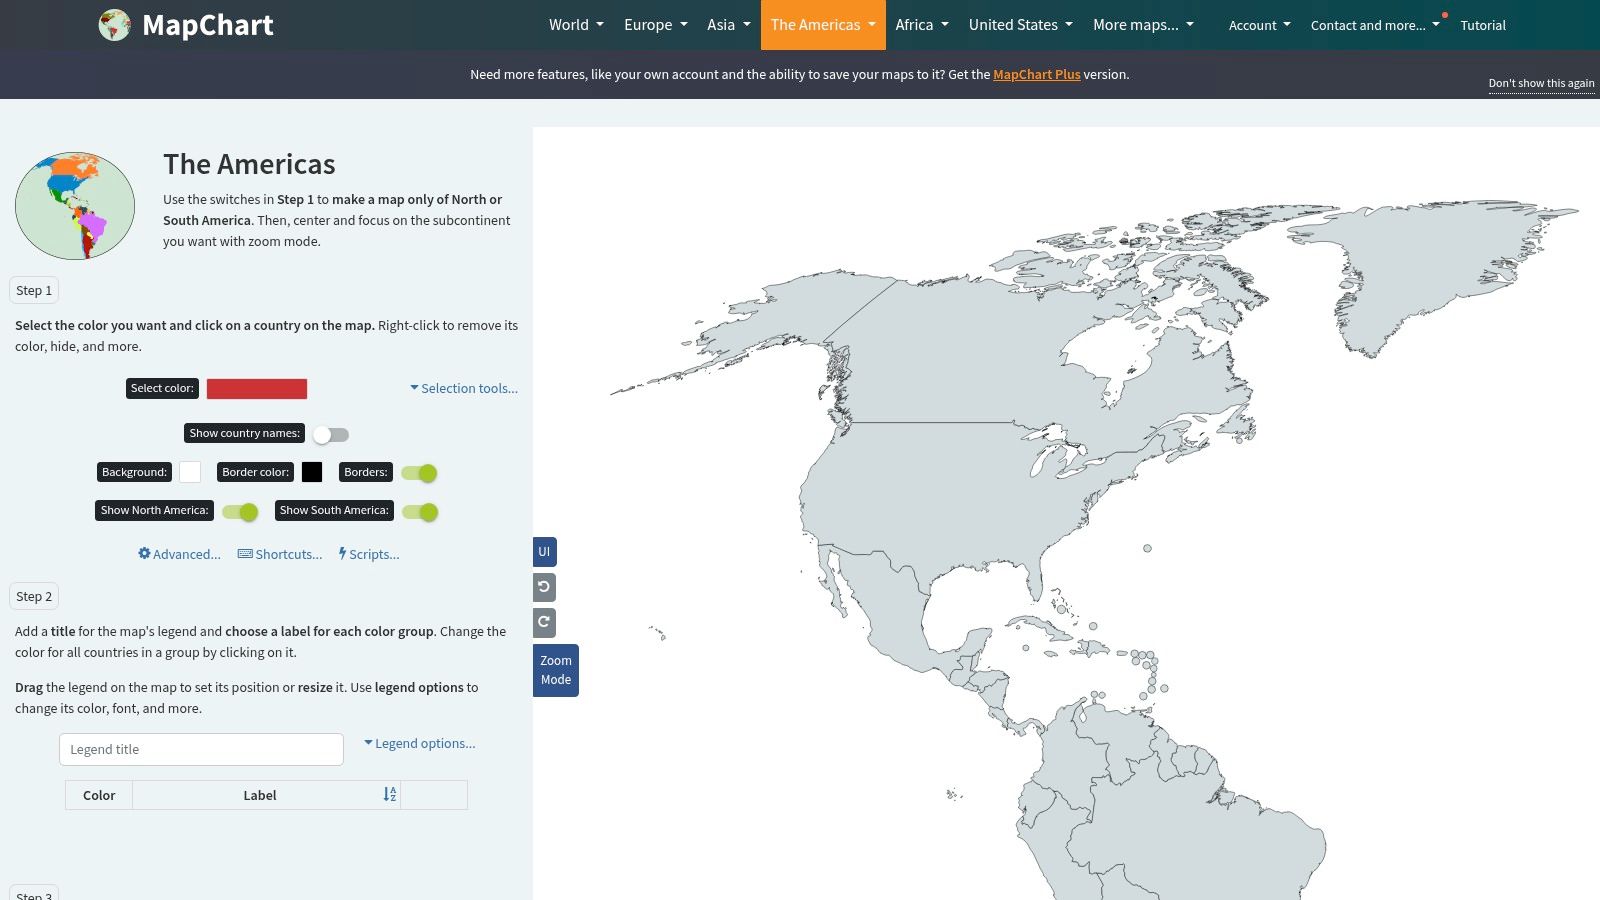The height and width of the screenshot is (900, 1600).
Task: Expand Legend options dropdown
Action: (420, 743)
